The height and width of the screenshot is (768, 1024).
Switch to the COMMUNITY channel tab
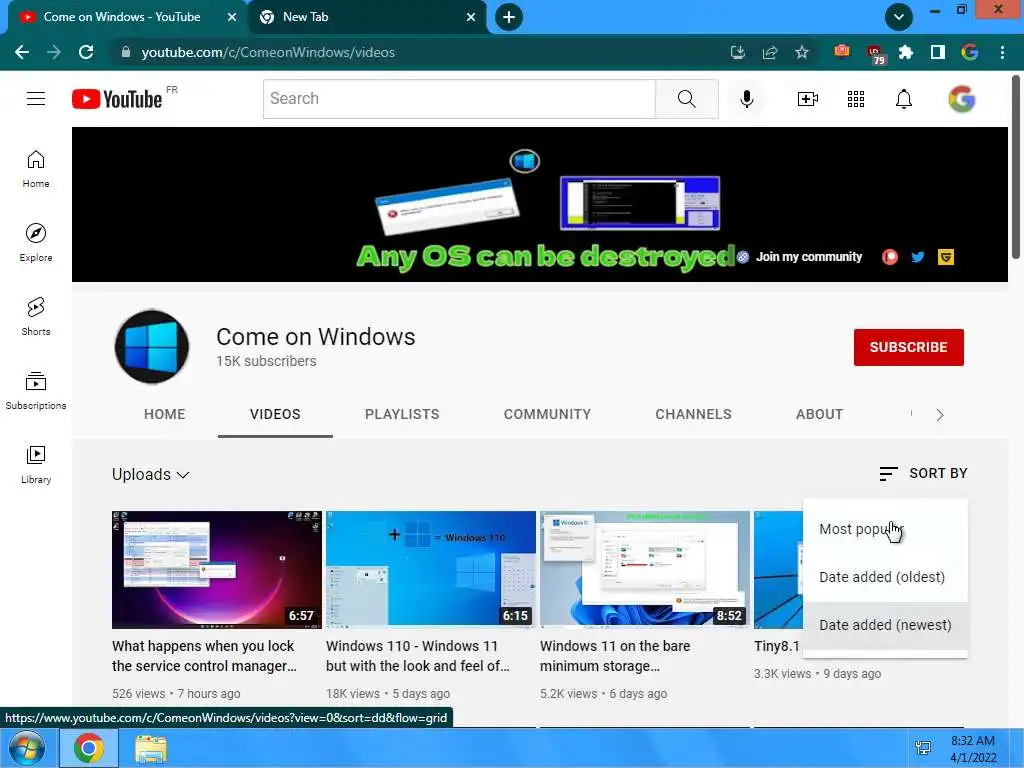(x=547, y=414)
